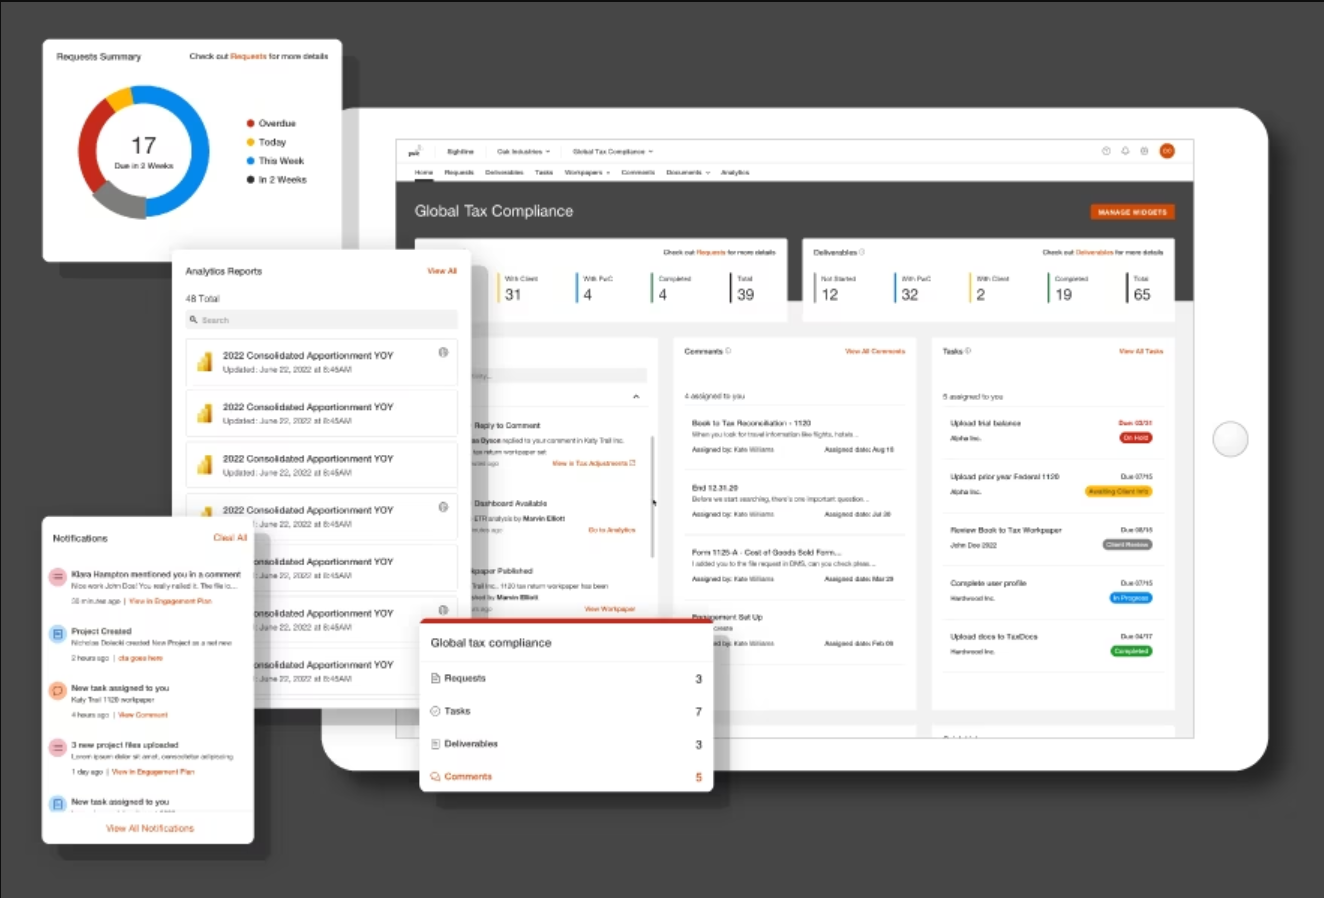1324x898 pixels.
Task: Switch to the Deliverables tab
Action: pyautogui.click(x=504, y=173)
